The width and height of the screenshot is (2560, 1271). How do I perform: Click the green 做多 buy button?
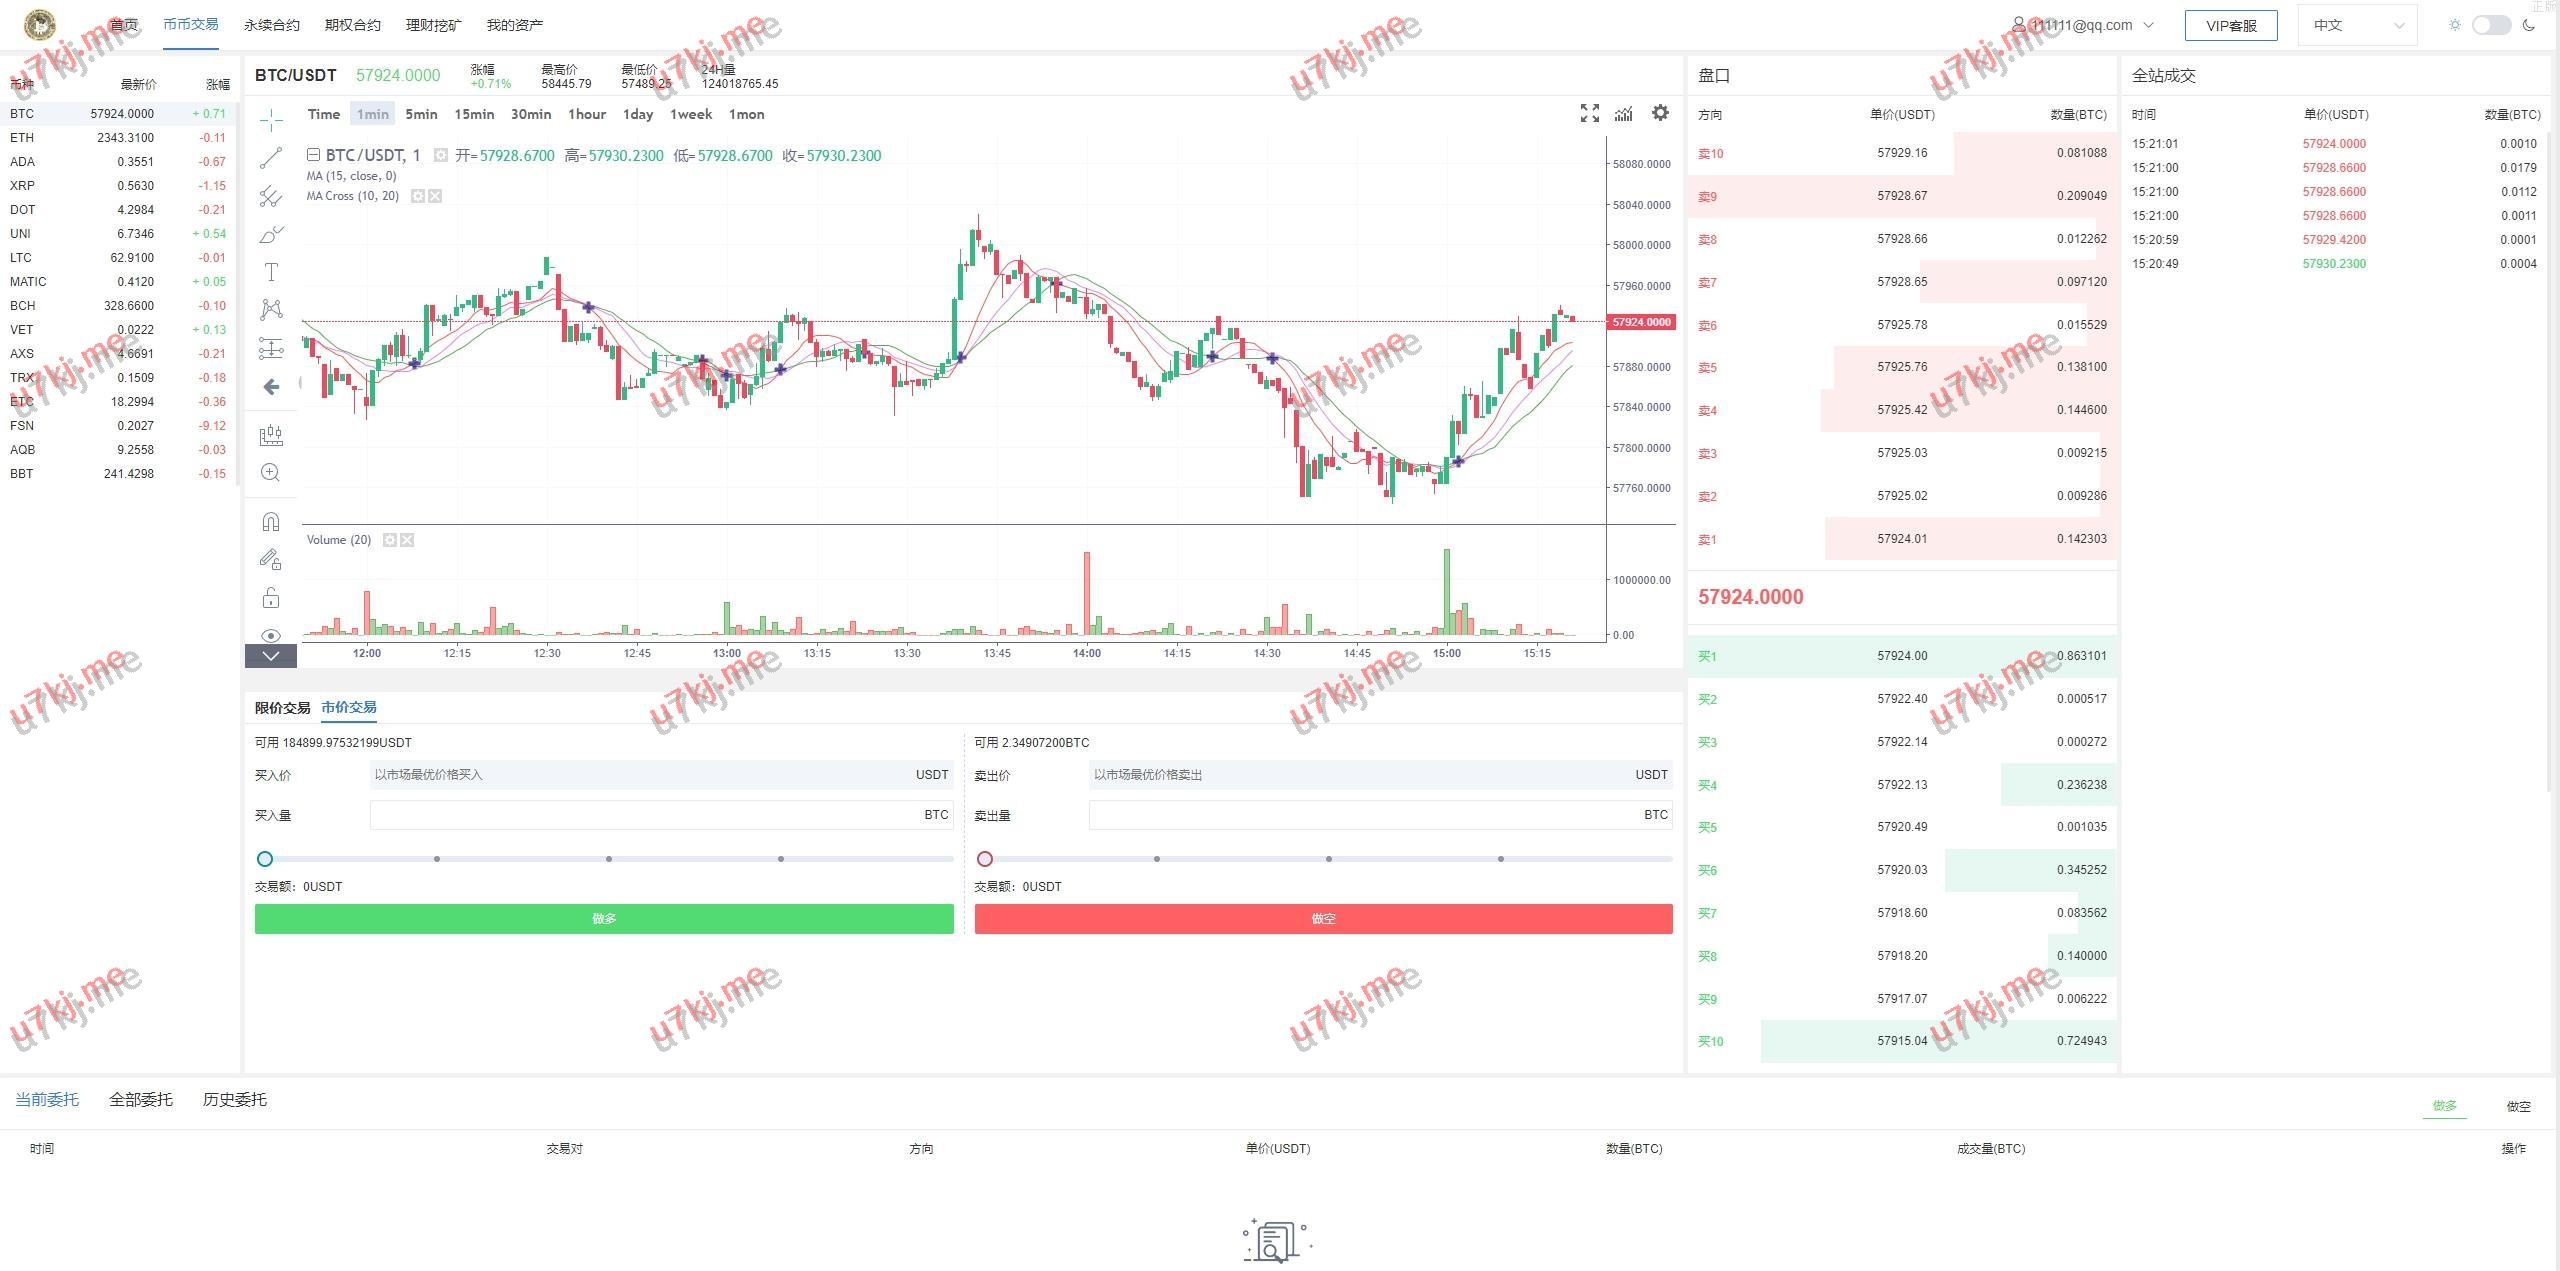tap(604, 919)
